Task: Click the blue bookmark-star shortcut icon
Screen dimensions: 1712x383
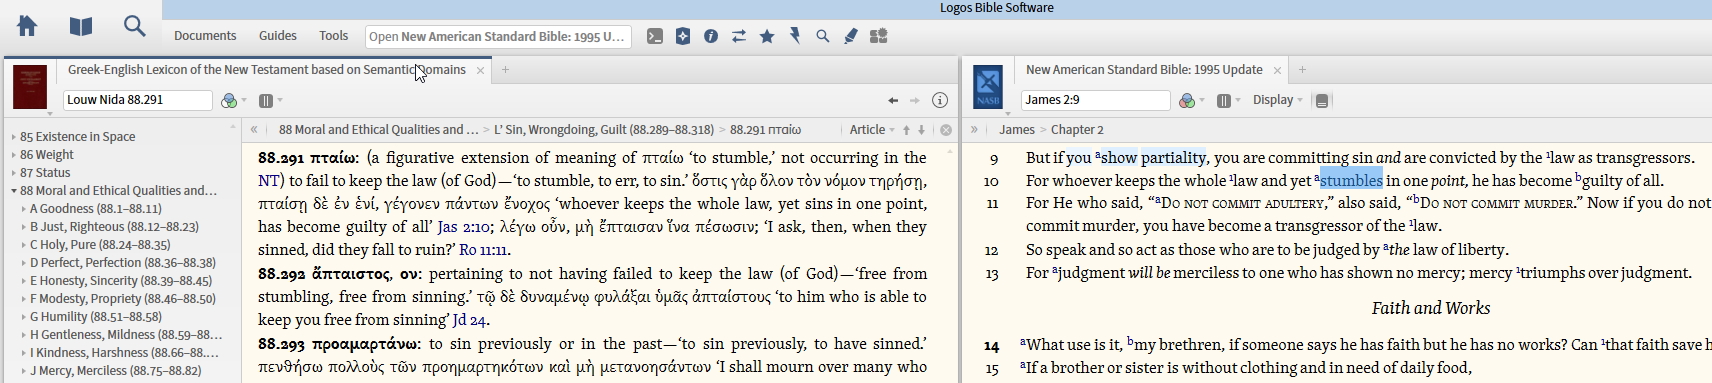Action: (x=683, y=36)
